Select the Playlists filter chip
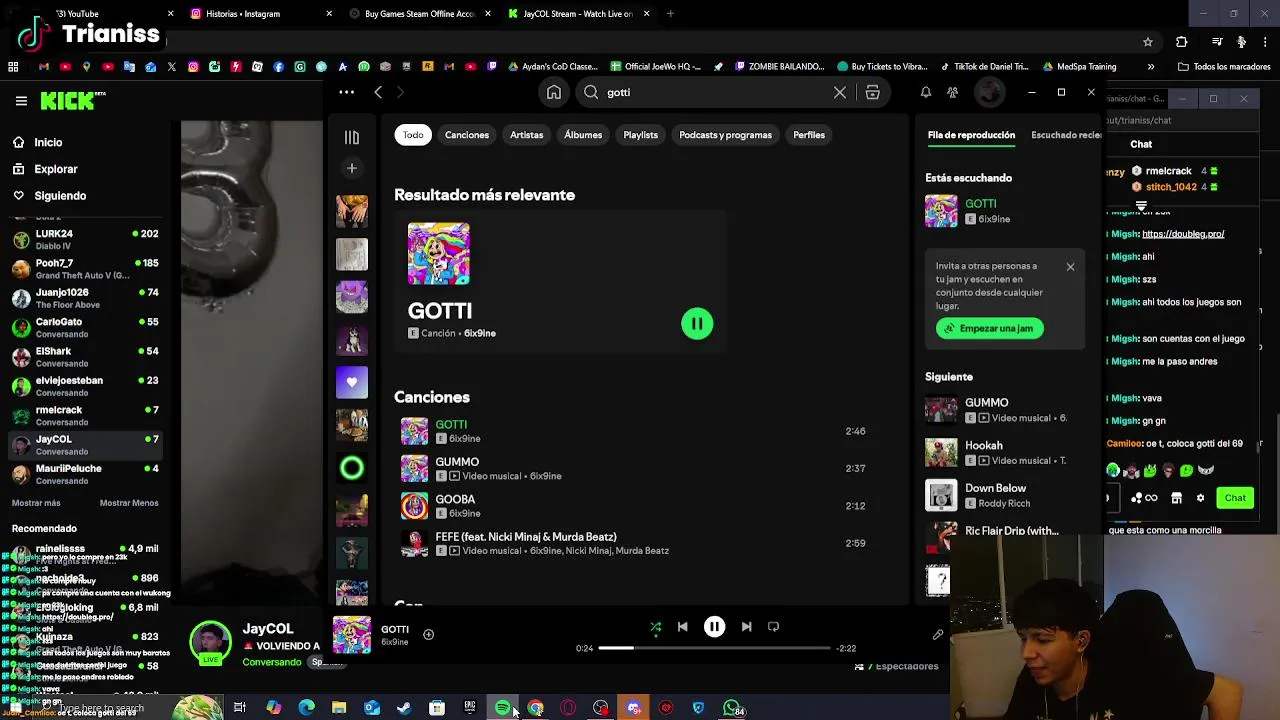 641,135
